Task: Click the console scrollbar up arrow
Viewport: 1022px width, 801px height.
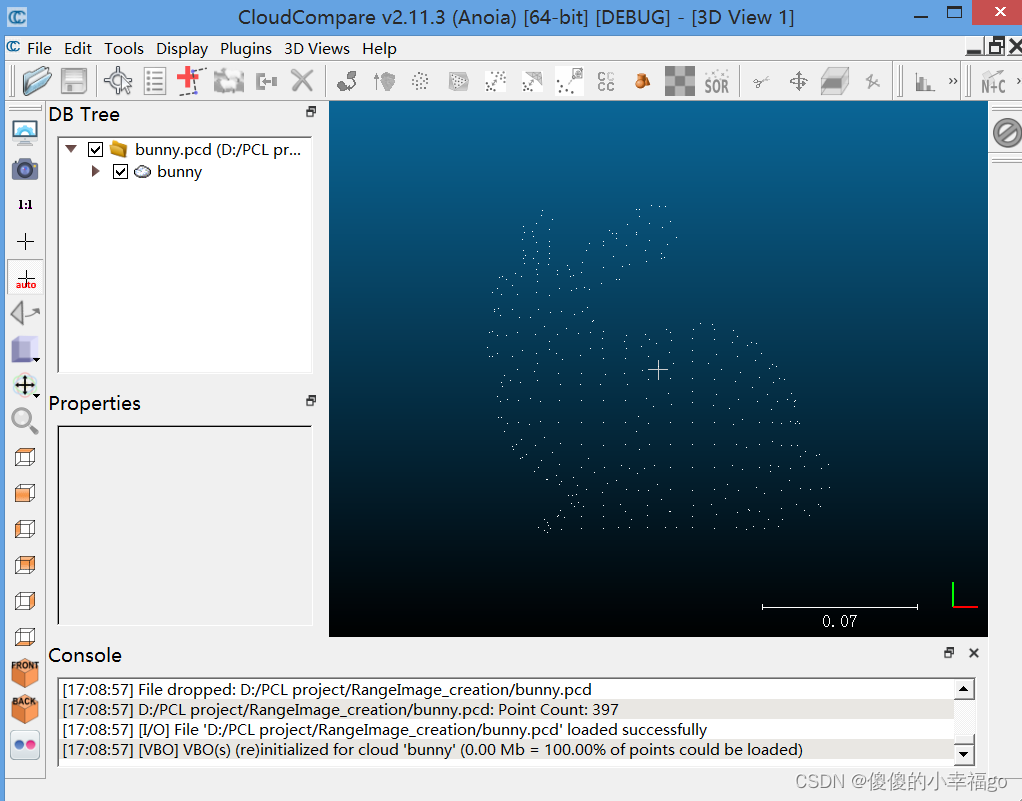Action: tap(963, 689)
